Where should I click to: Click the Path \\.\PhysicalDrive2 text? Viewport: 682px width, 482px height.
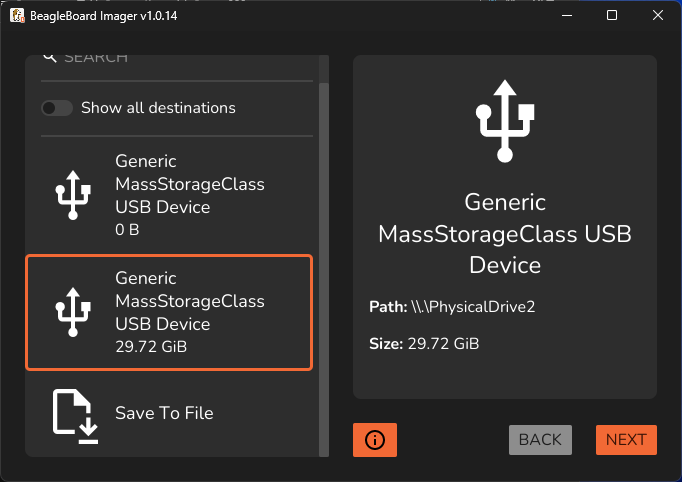[452, 307]
